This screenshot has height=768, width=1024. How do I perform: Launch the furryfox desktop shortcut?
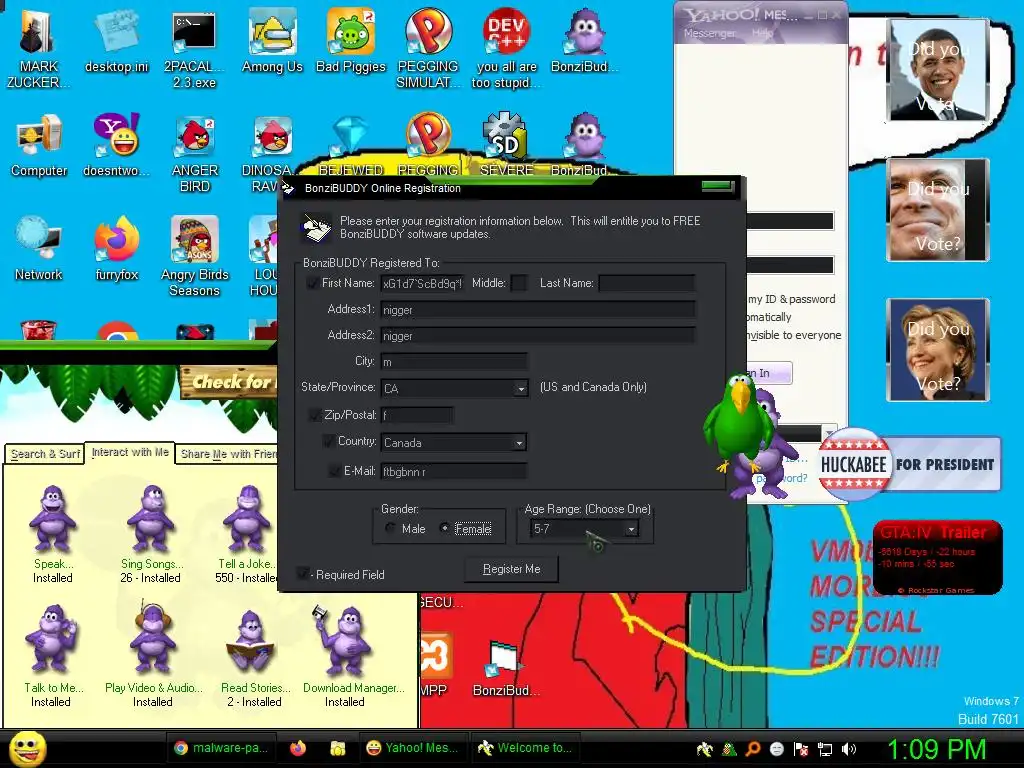[116, 248]
